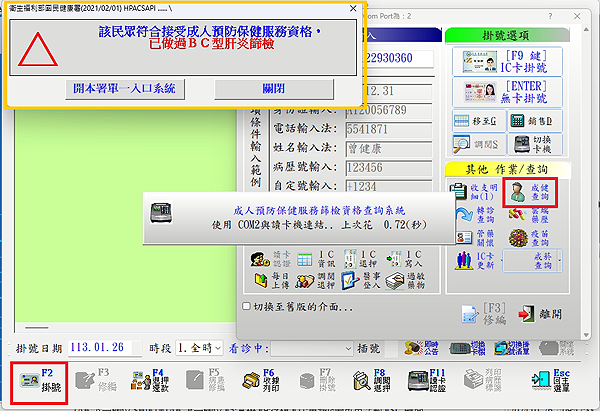Viewport: 600px width, 411px height.
Task: Click F9 IC卡掛號 card registration
Action: (506, 61)
